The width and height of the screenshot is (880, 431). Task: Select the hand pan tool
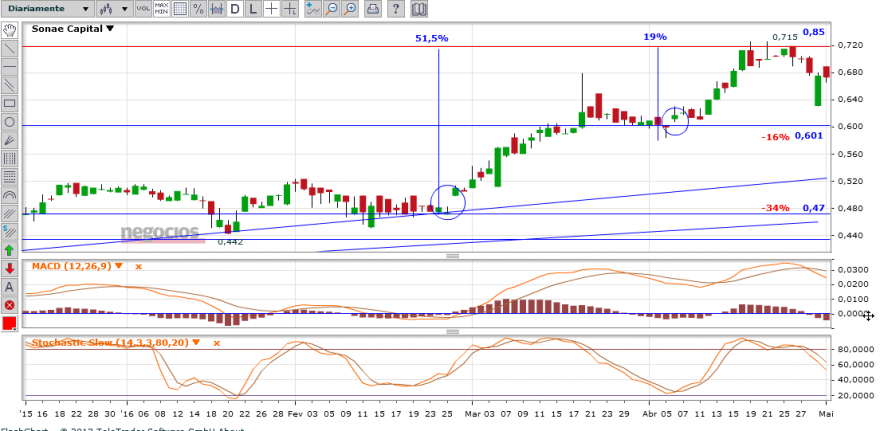pyautogui.click(x=10, y=29)
